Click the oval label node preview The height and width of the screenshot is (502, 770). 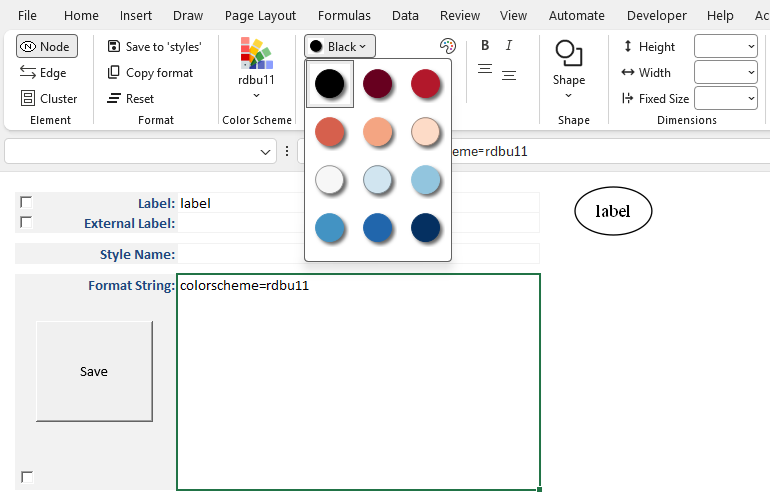pyautogui.click(x=613, y=211)
